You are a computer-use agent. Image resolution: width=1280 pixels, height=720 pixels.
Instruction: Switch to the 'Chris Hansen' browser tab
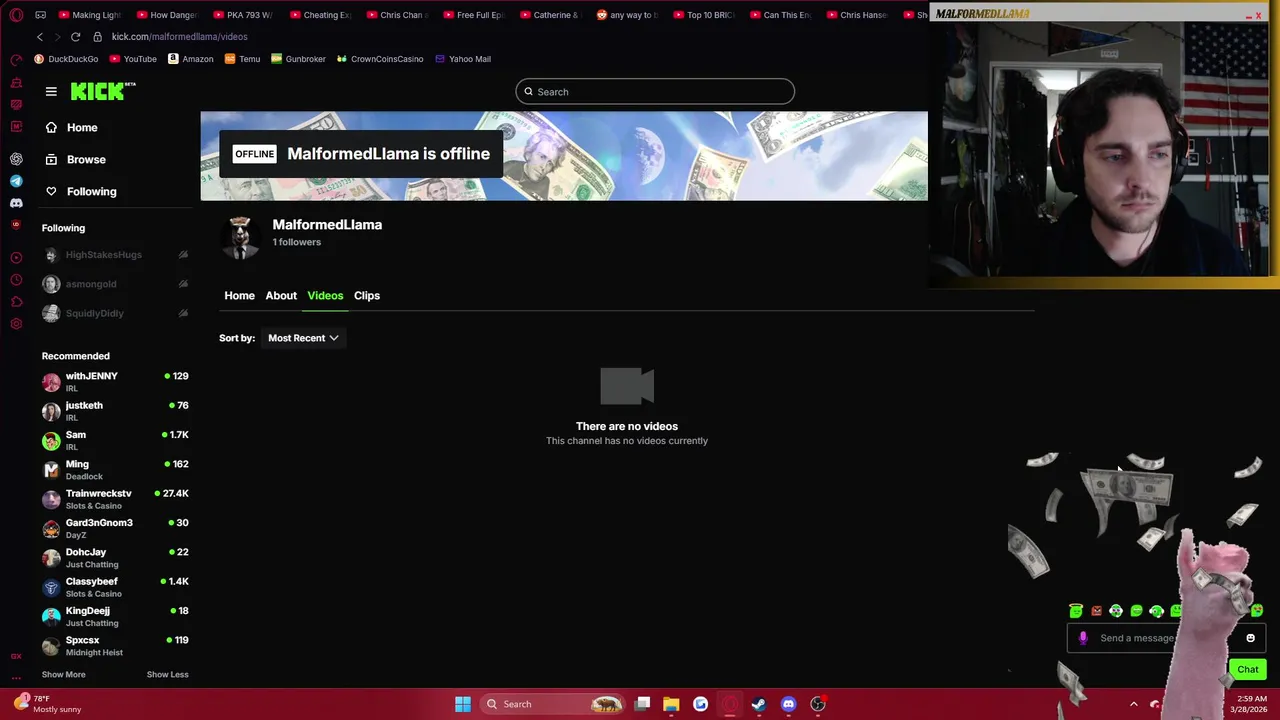click(857, 15)
